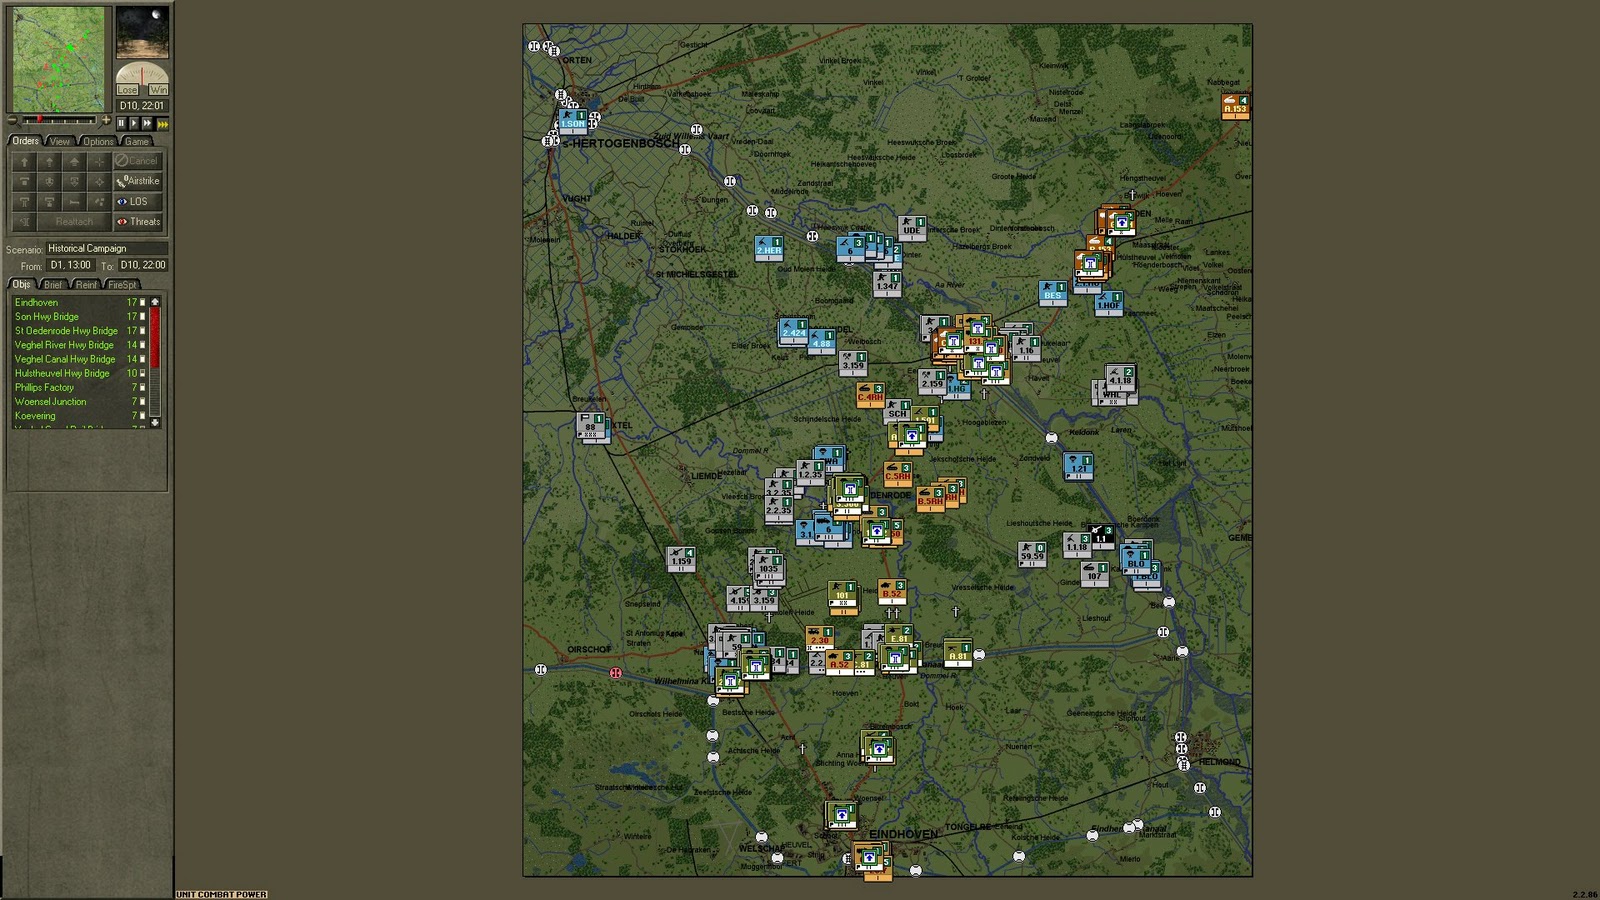The width and height of the screenshot is (1600, 900).
Task: Set game speed to fastest yellow arrows
Action: [162, 123]
